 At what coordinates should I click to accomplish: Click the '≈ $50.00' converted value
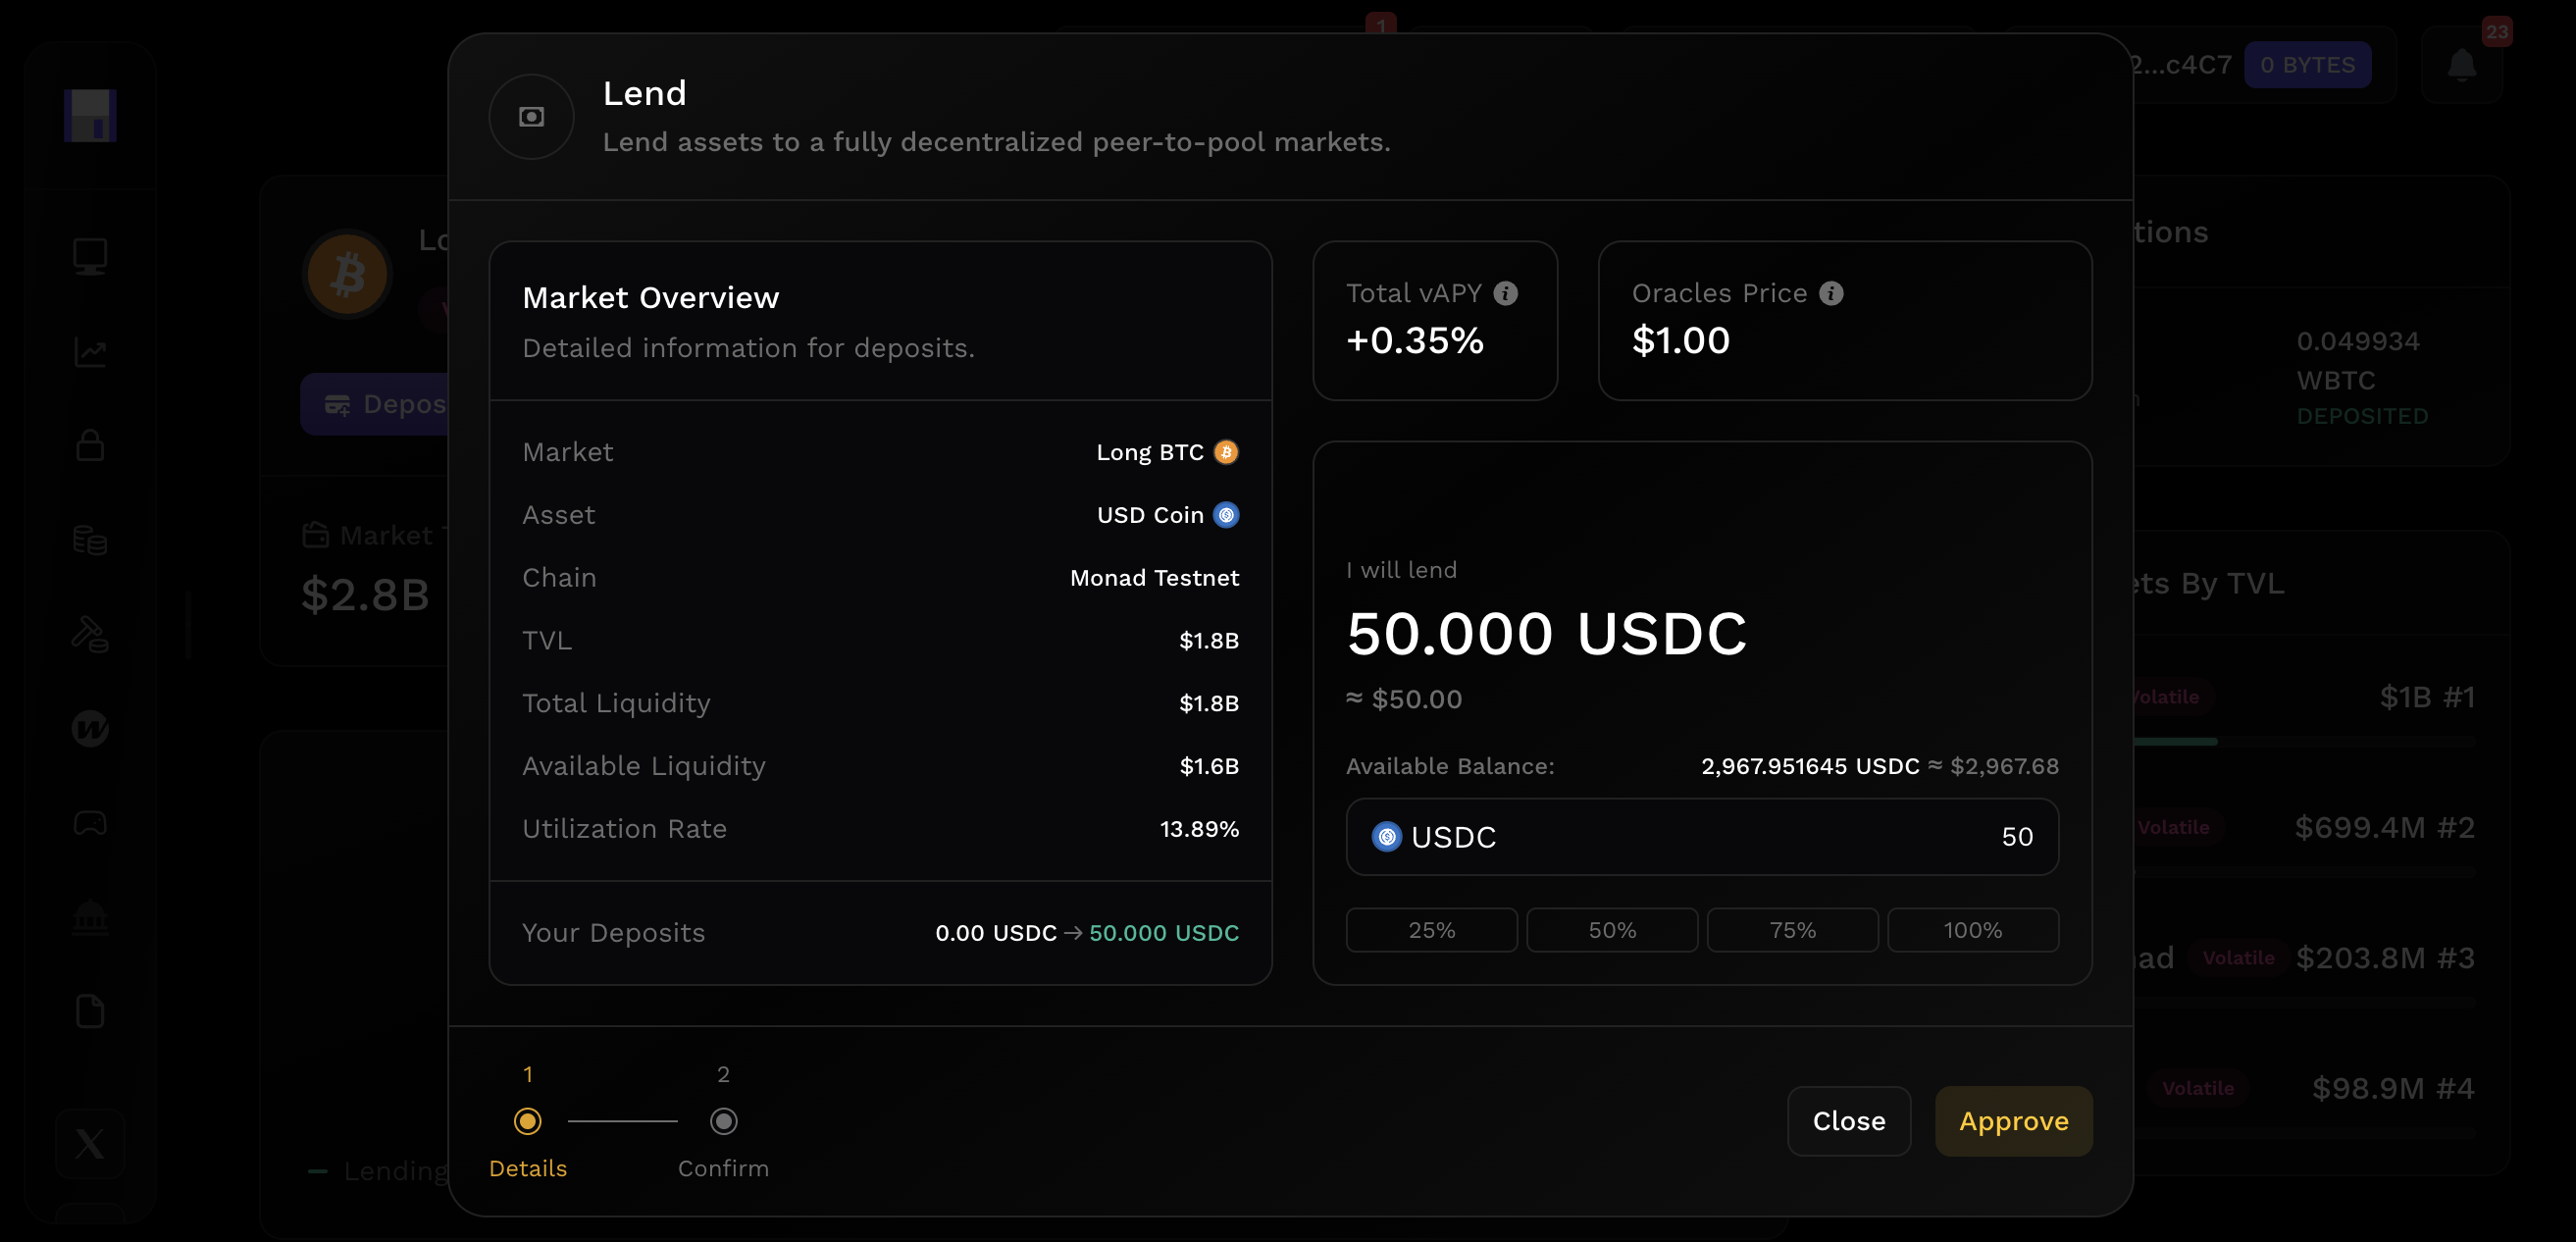click(1404, 699)
